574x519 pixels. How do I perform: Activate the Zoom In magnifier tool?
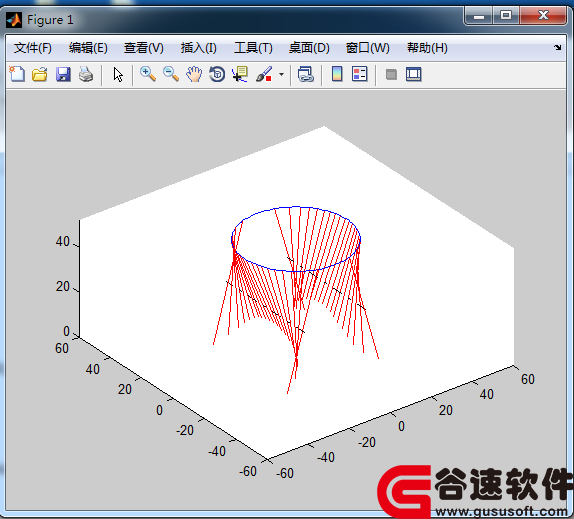(x=148, y=74)
